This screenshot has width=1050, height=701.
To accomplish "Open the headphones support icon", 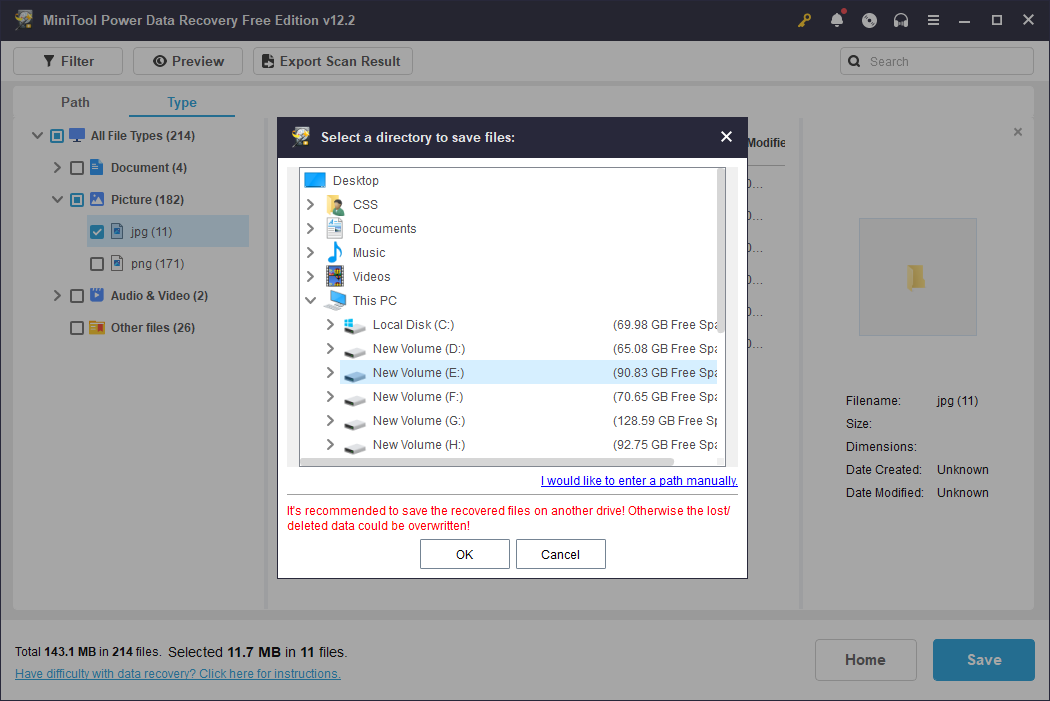I will coord(901,20).
